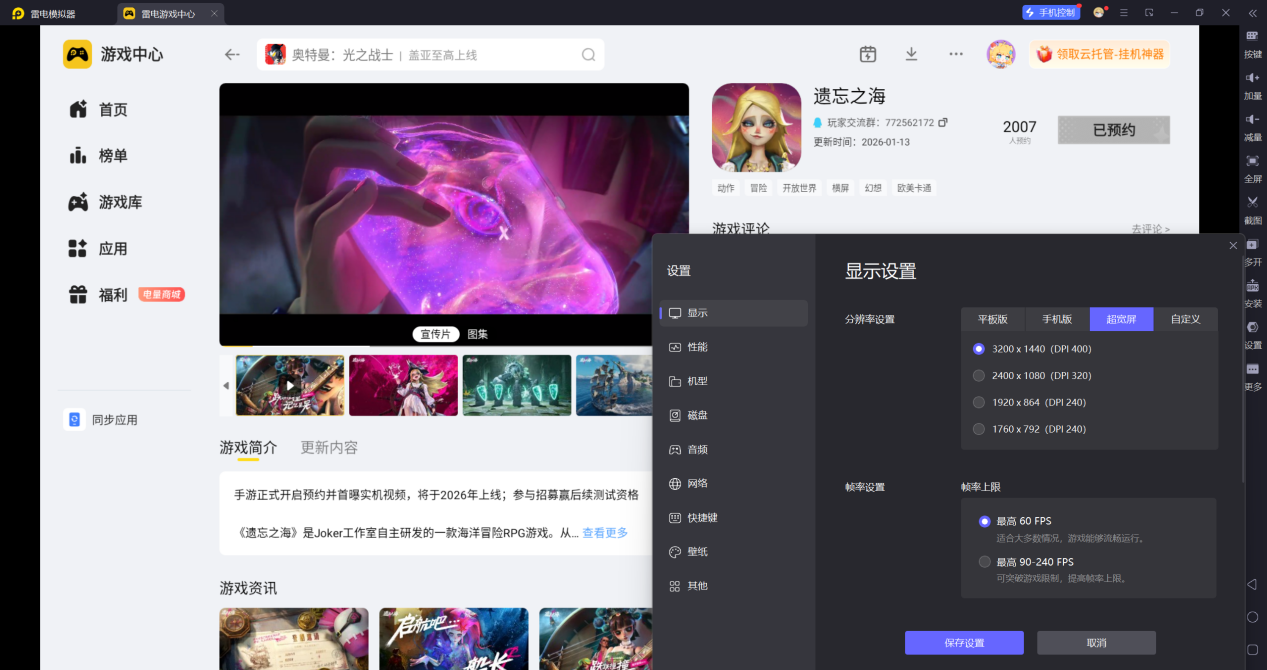Click 领取云托管-挂机神器 banner
This screenshot has width=1267, height=670.
pyautogui.click(x=1100, y=54)
